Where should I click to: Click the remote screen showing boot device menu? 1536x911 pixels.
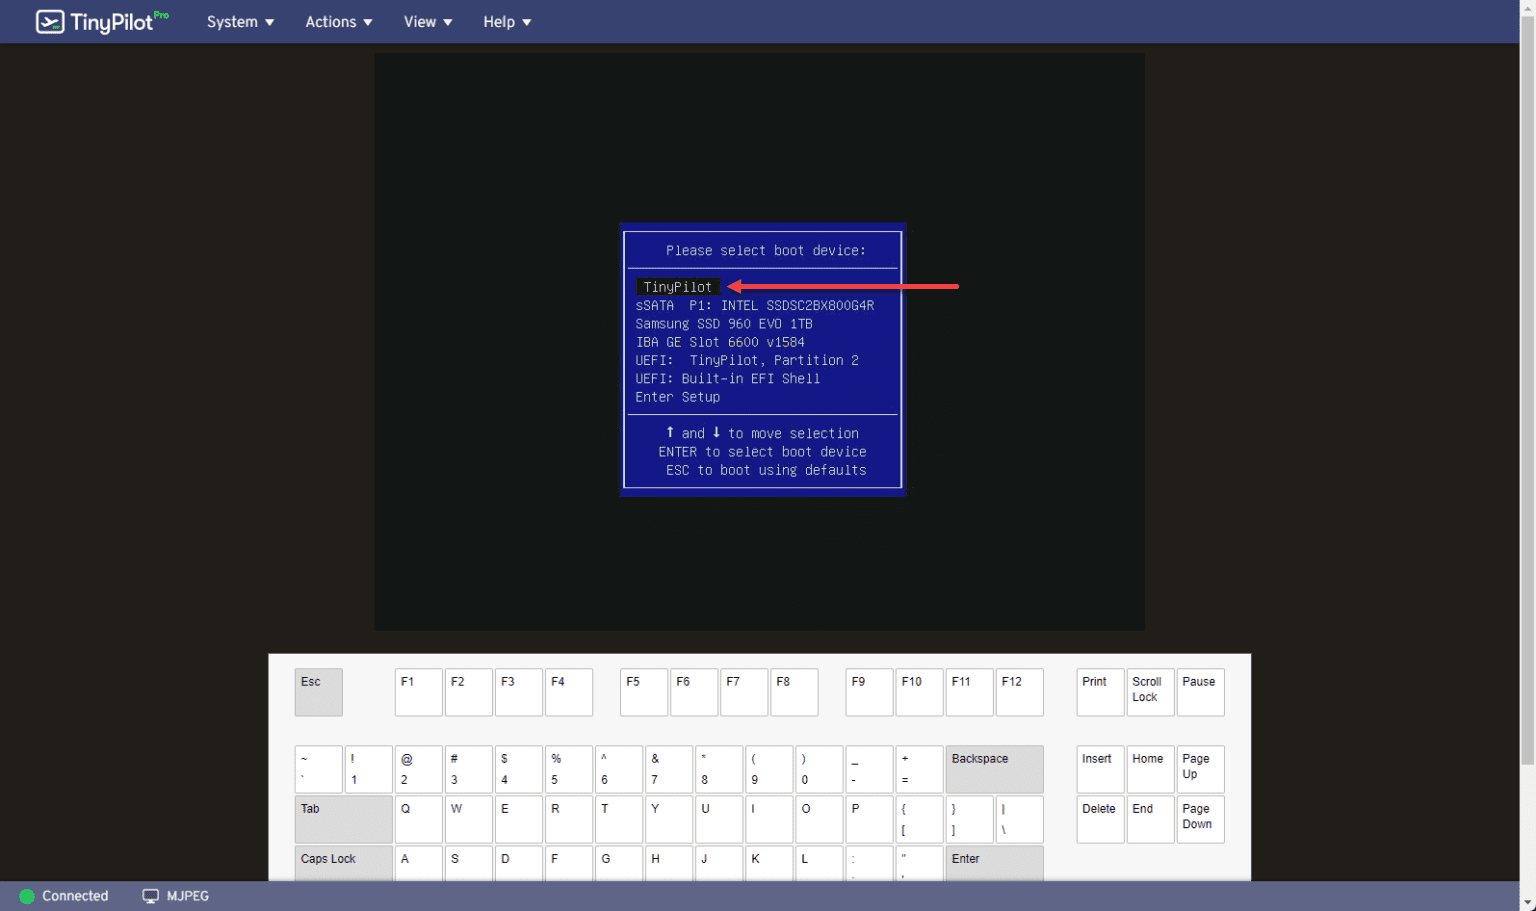tap(760, 340)
